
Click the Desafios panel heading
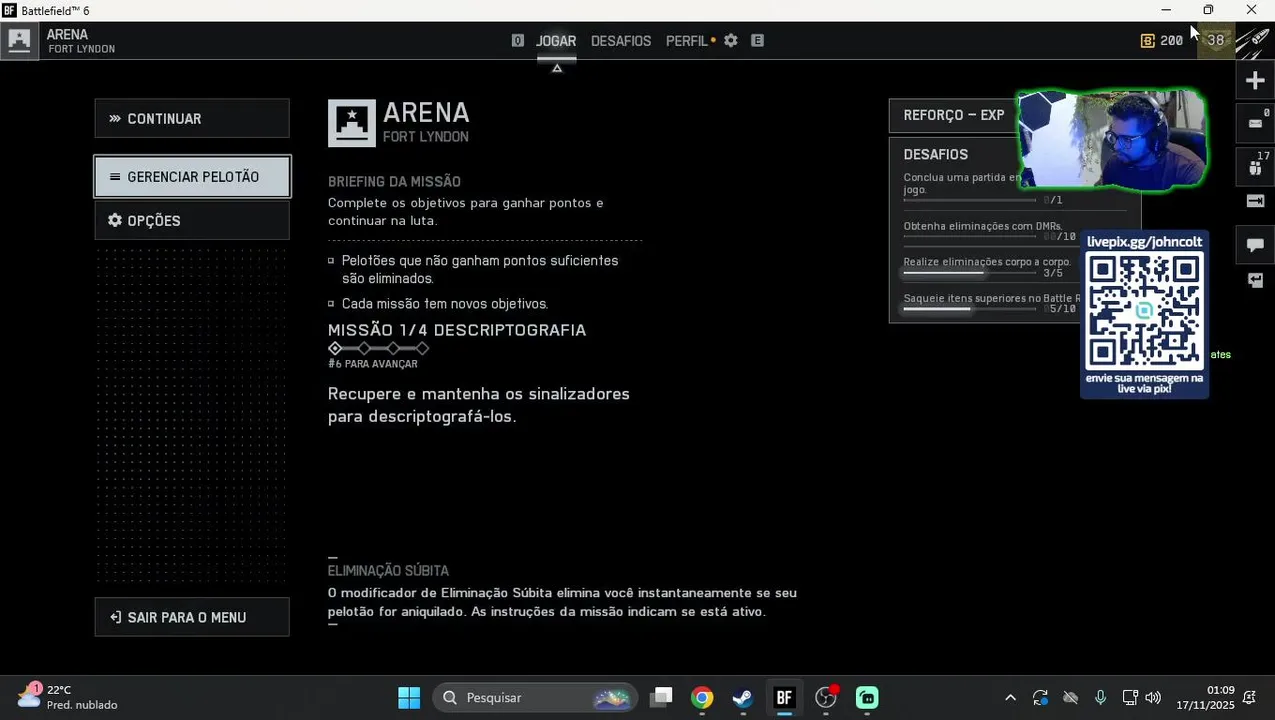point(936,155)
